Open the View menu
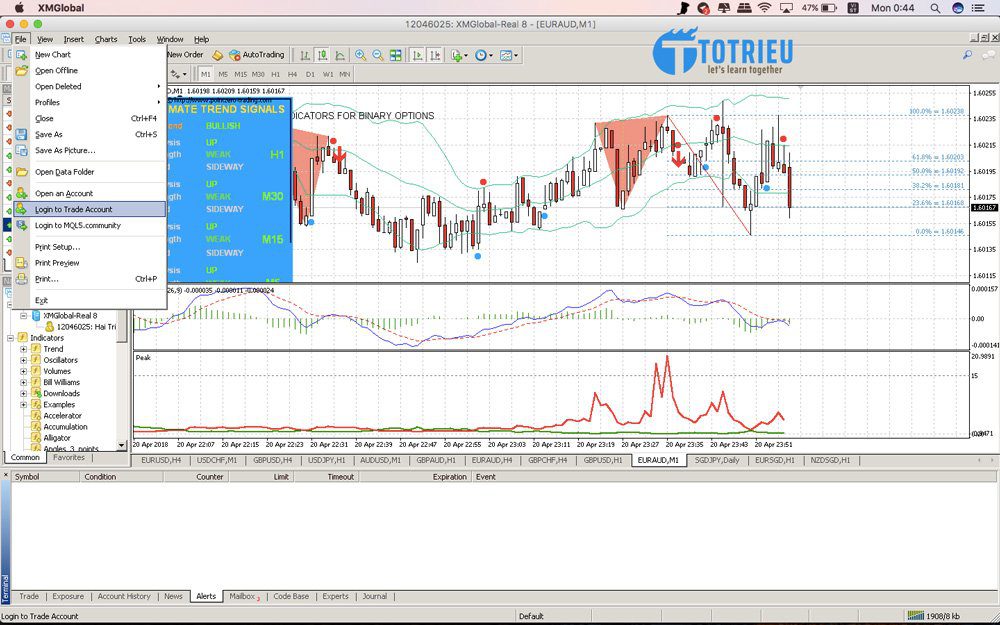The width and height of the screenshot is (1000, 625). coord(45,39)
